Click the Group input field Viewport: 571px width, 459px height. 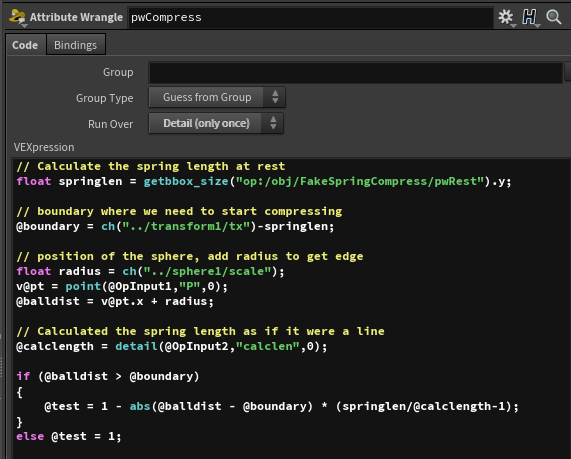coord(355,72)
